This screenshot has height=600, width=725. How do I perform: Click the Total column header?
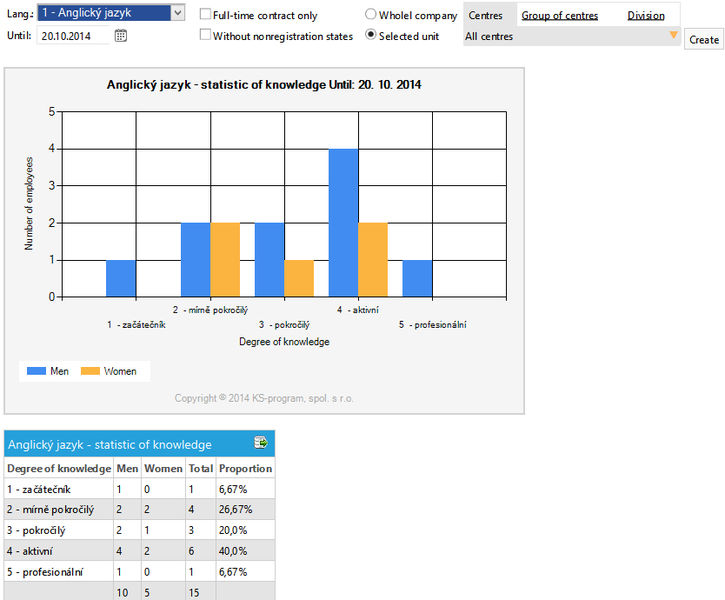(x=201, y=468)
